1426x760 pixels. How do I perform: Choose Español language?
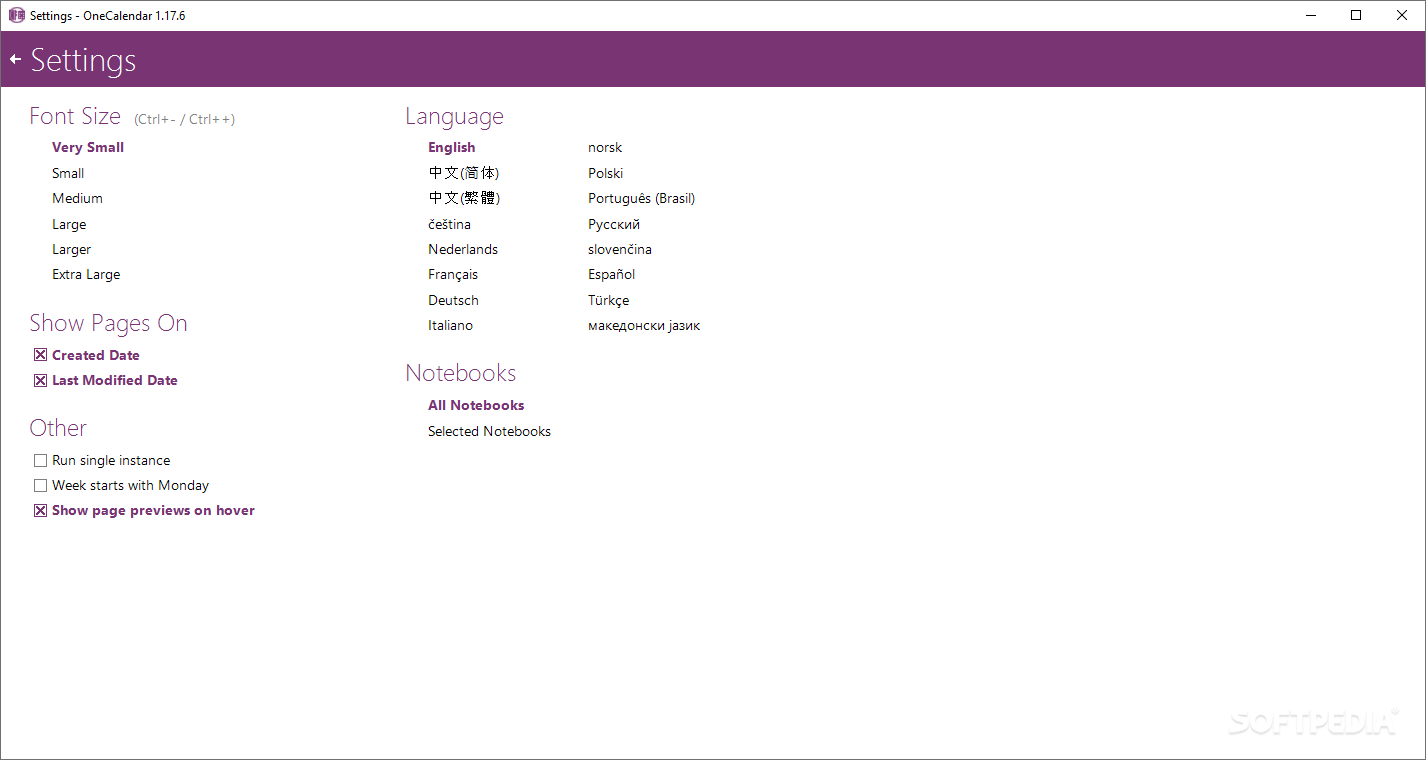[612, 274]
